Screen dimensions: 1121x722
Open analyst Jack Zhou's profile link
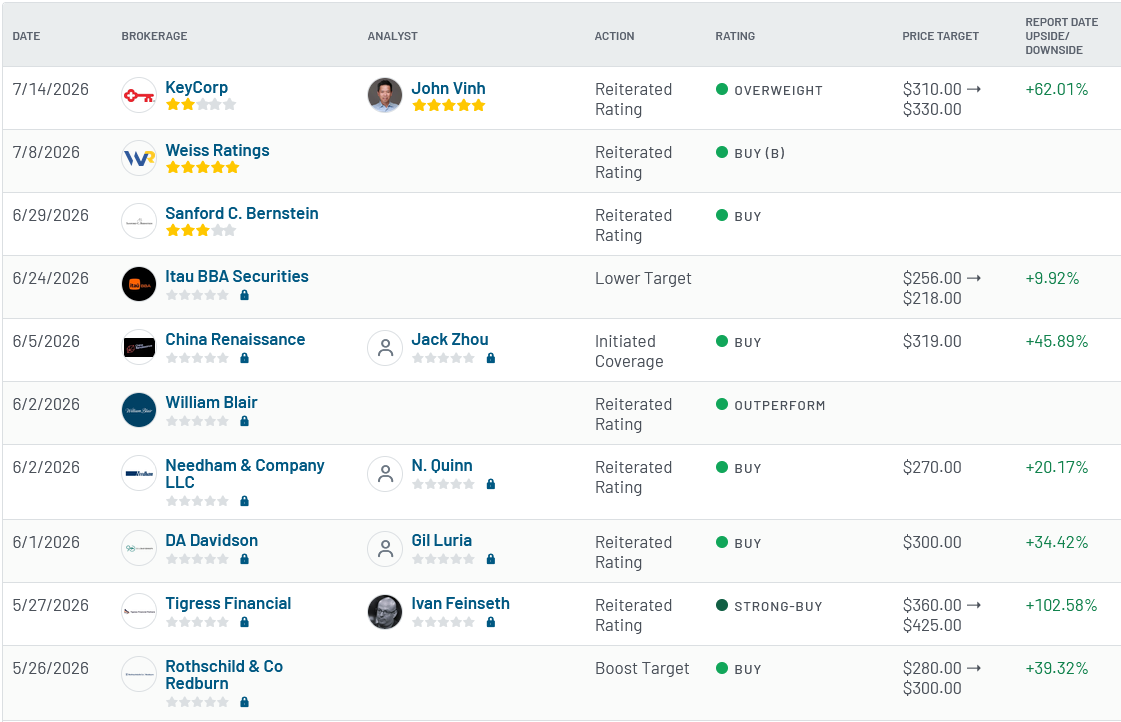450,339
